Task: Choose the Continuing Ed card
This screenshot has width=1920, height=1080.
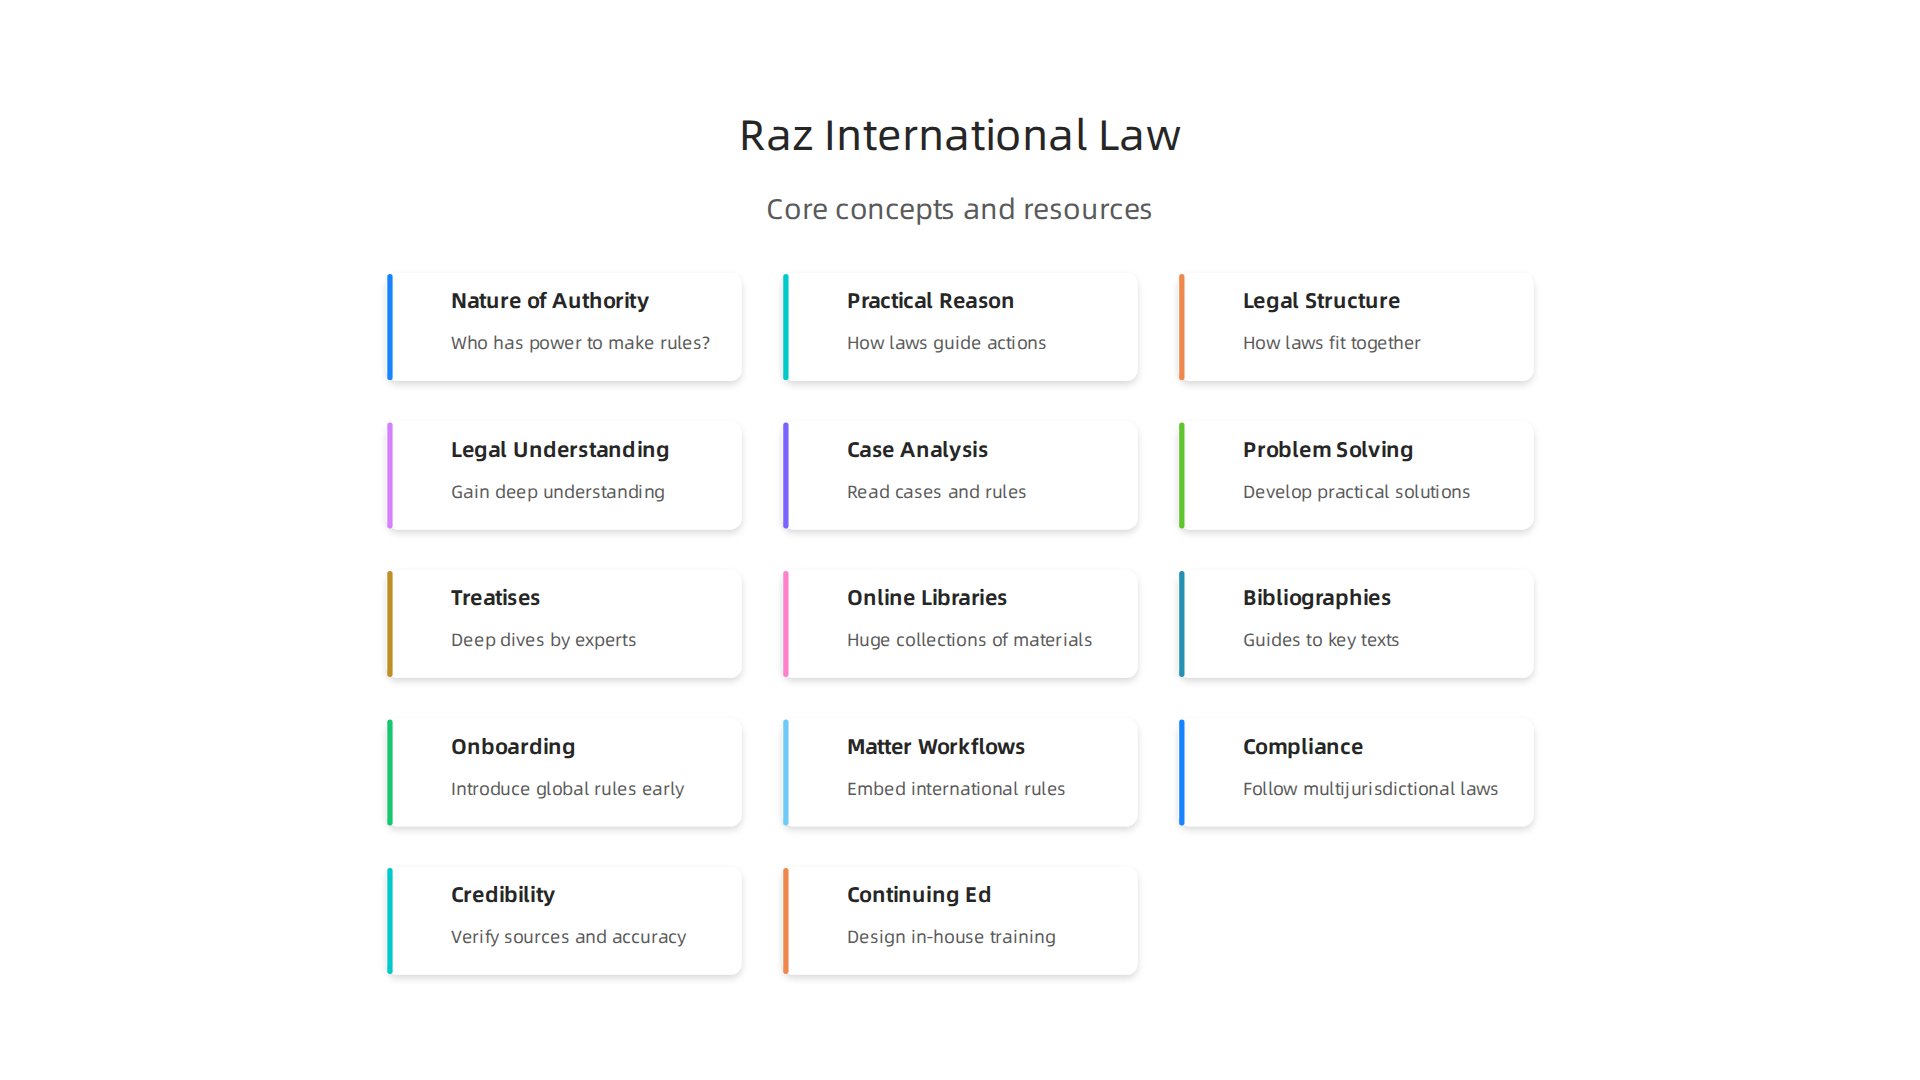Action: (x=960, y=921)
